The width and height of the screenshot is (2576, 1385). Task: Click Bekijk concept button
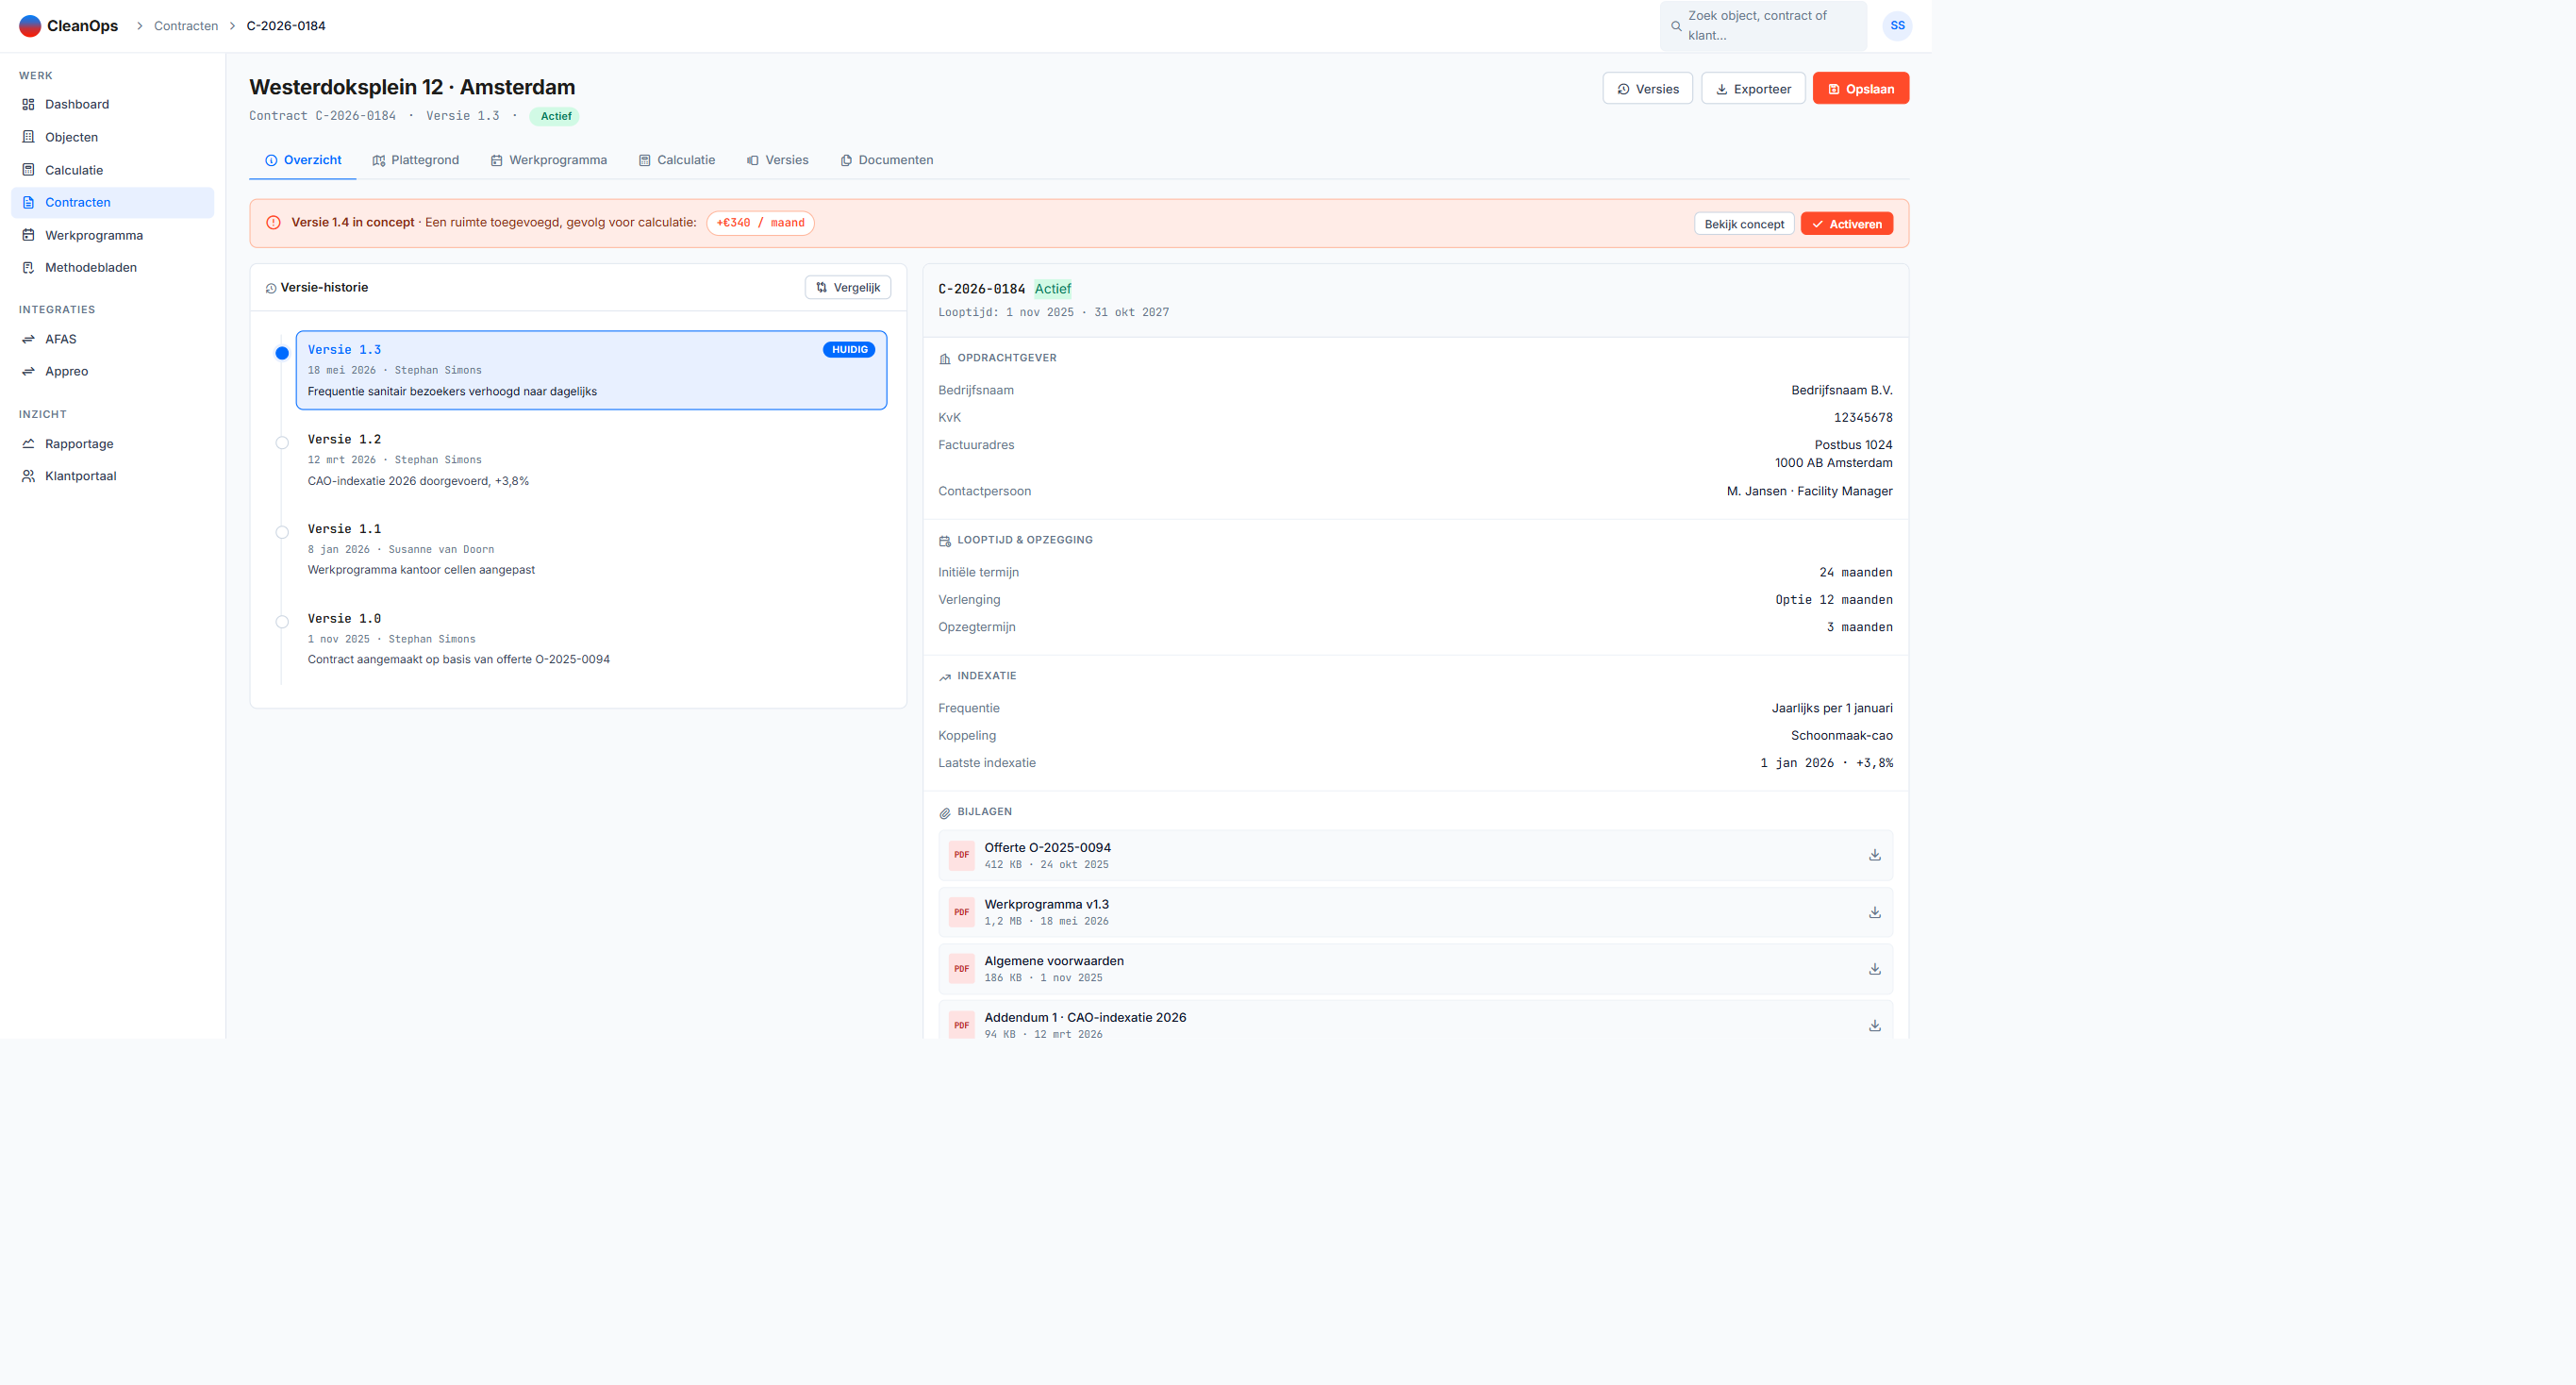click(1744, 224)
